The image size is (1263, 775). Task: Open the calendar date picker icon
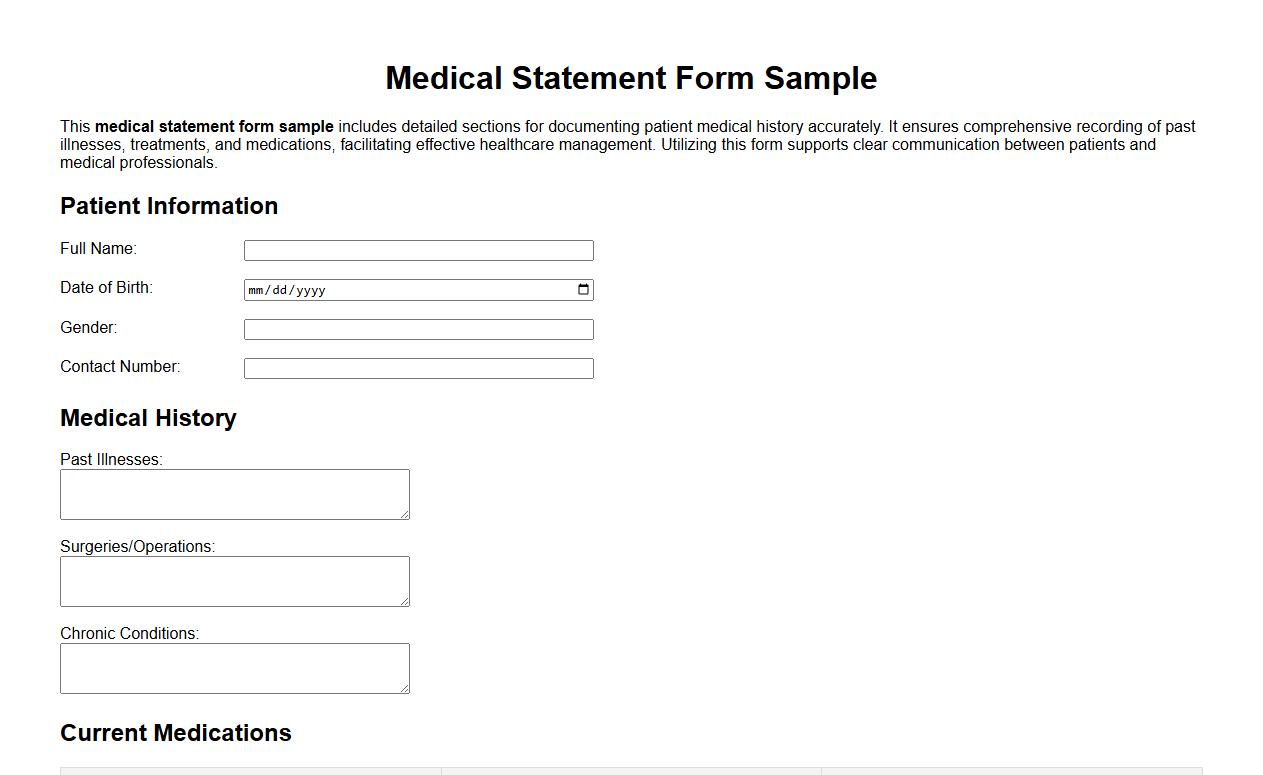pyautogui.click(x=583, y=289)
